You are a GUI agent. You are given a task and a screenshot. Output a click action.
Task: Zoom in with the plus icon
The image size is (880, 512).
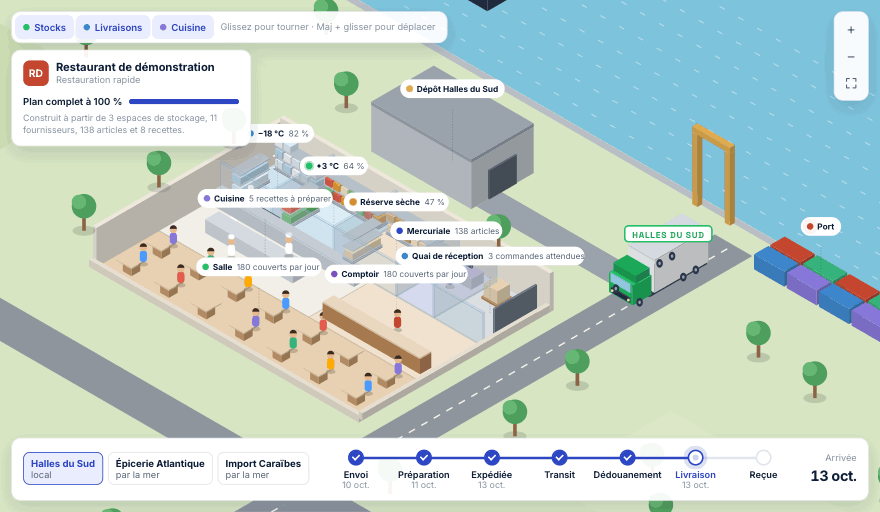[851, 30]
